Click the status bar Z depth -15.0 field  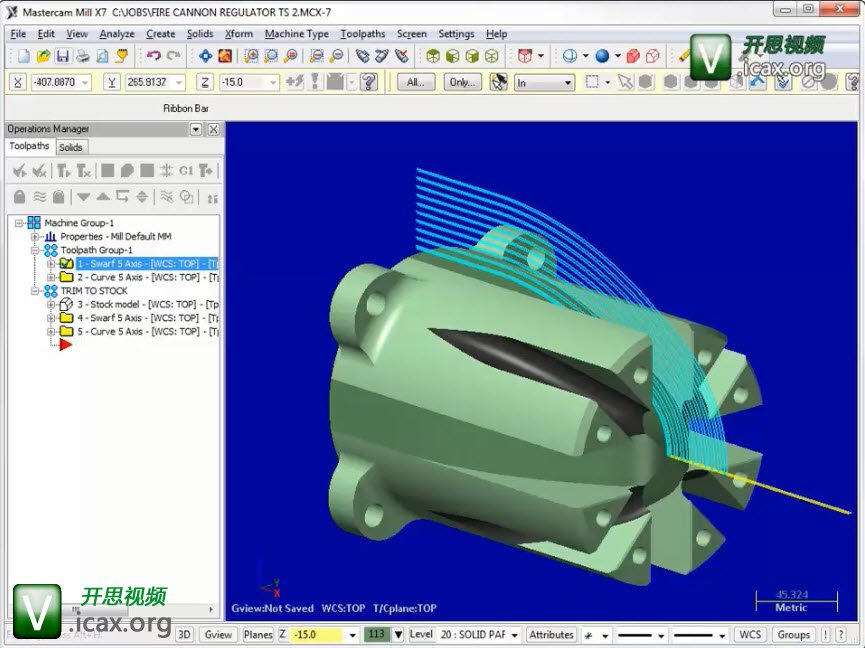pyautogui.click(x=318, y=635)
